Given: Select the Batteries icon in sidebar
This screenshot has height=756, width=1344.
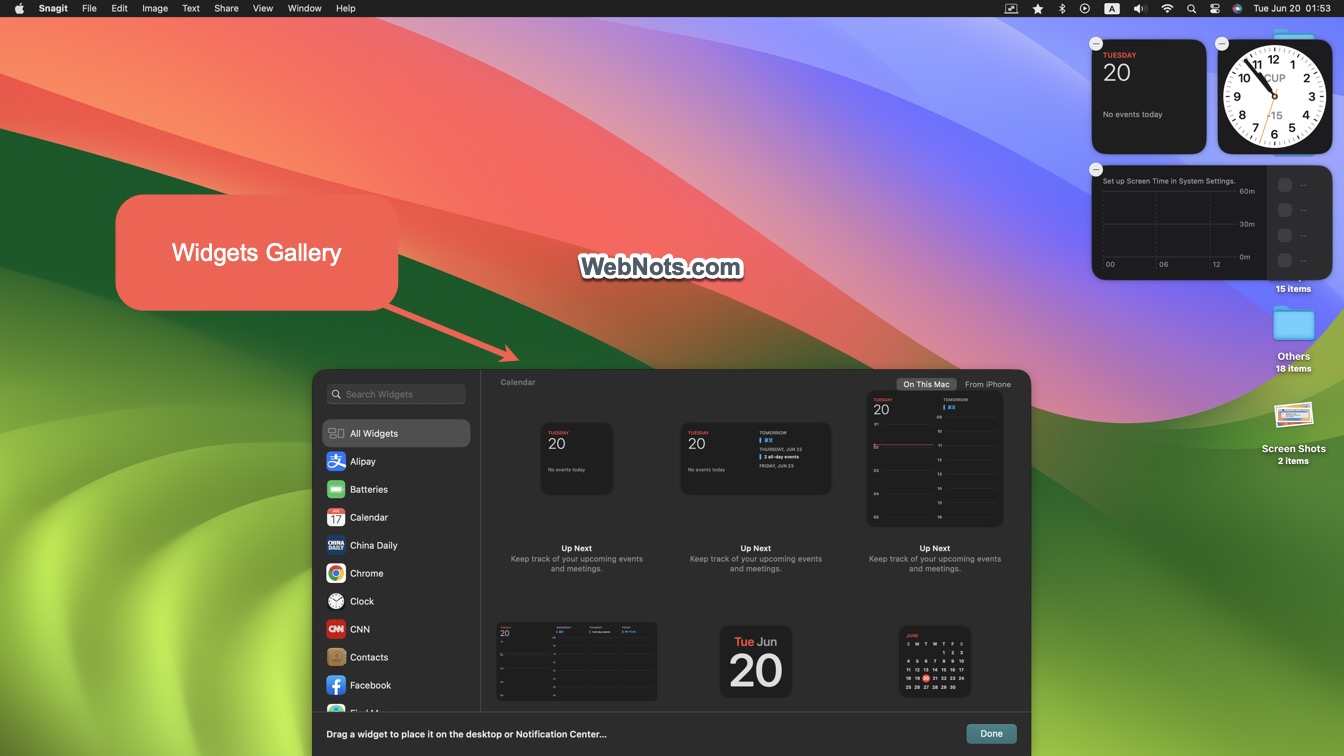Looking at the screenshot, I should pos(336,489).
